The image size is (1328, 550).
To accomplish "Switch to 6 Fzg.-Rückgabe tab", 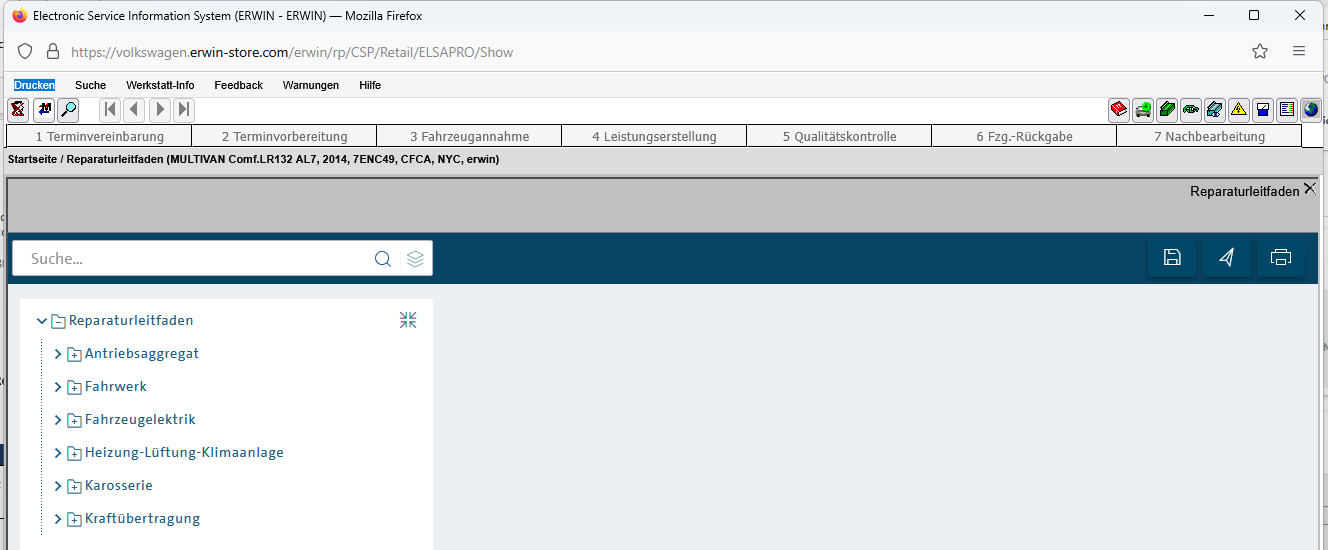I will coord(1024,136).
